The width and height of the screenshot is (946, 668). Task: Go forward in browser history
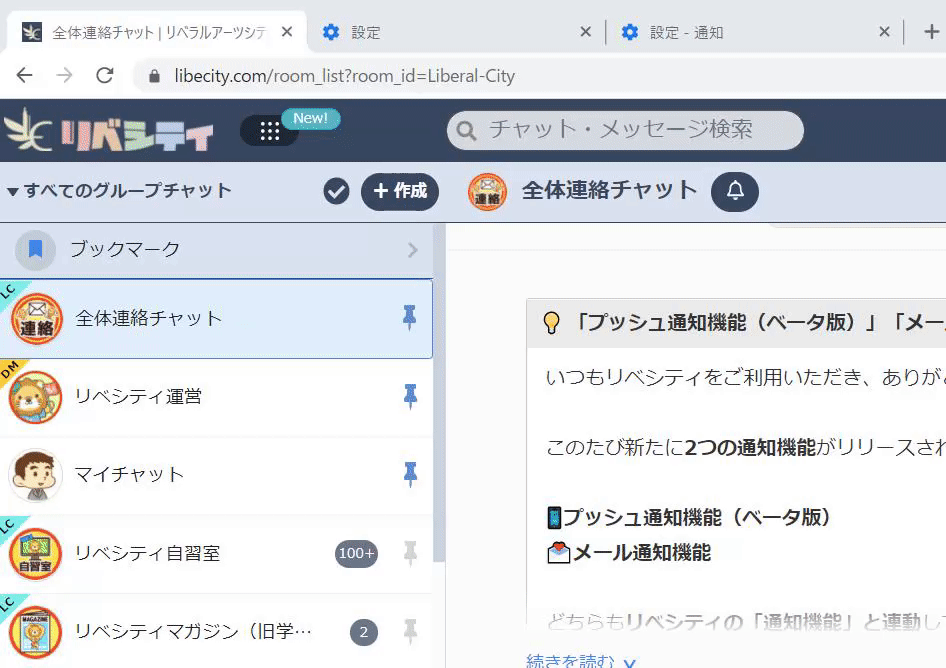[x=64, y=75]
